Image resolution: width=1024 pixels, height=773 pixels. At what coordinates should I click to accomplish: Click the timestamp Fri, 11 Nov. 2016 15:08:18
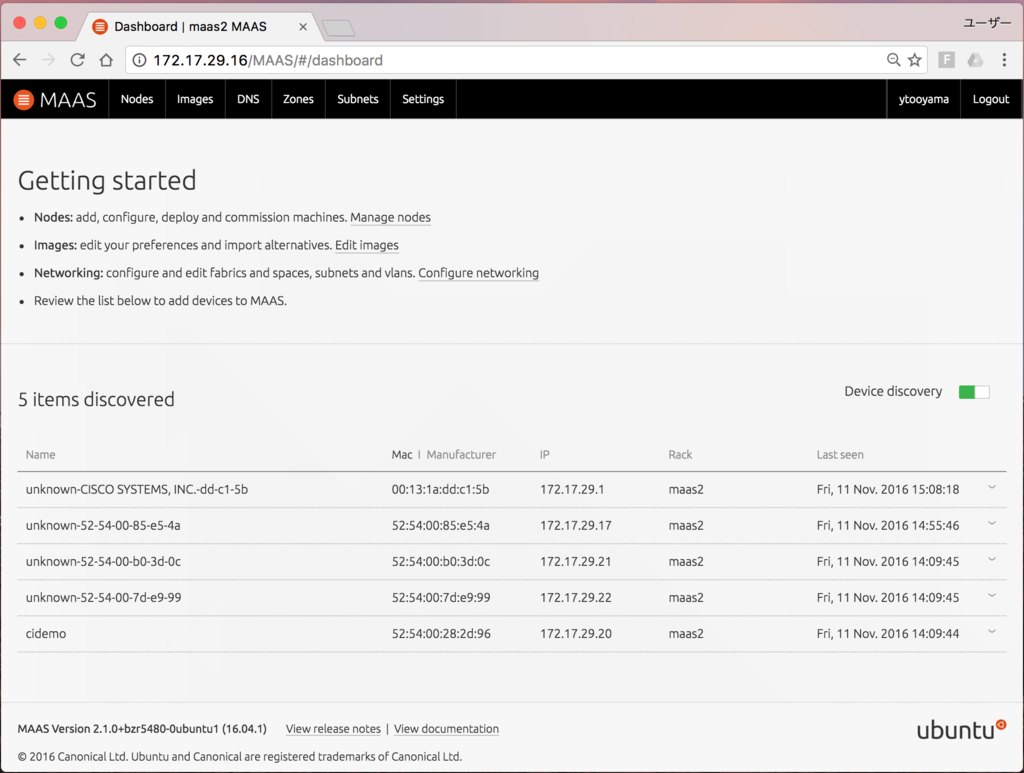(888, 490)
